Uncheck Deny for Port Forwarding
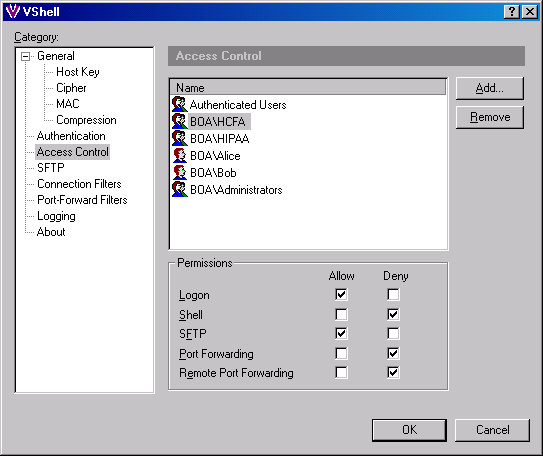 click(393, 354)
